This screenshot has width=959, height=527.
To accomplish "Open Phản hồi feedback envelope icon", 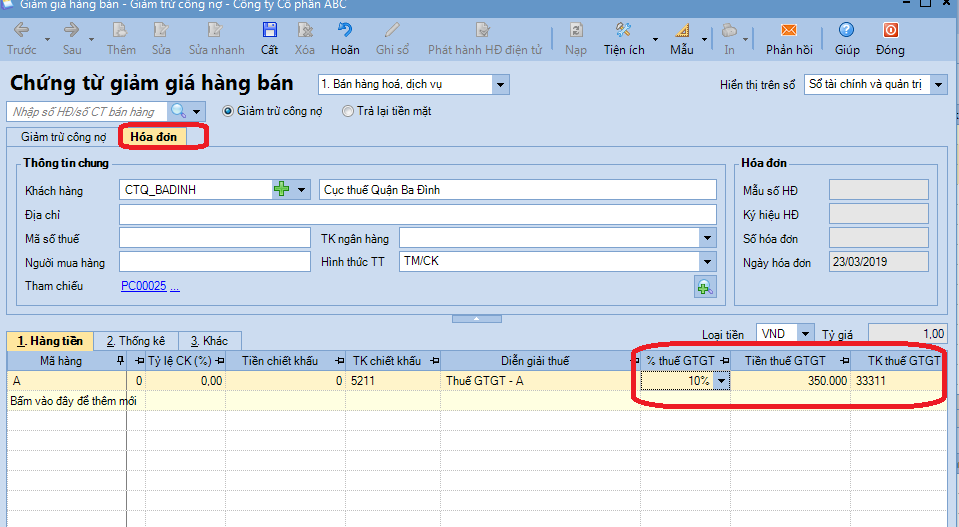I will 789,31.
